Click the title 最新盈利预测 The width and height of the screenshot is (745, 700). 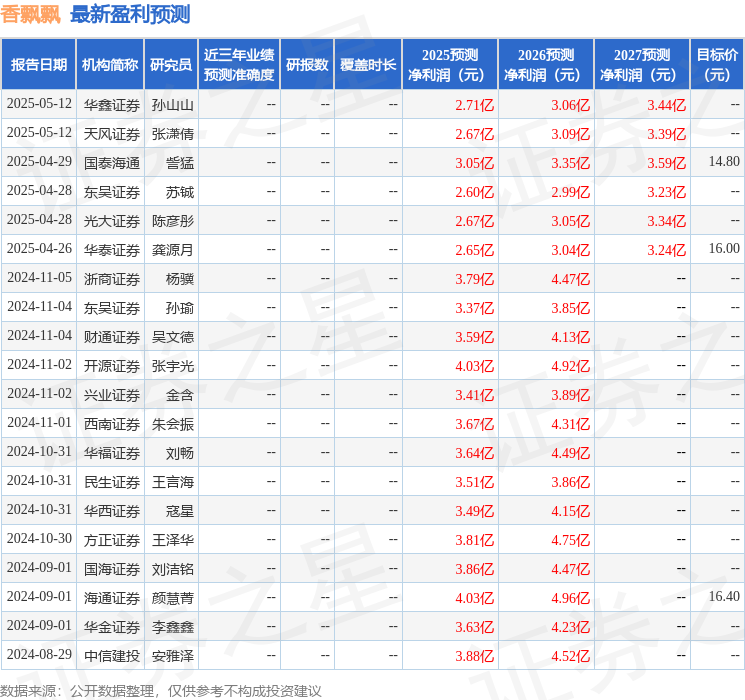(x=130, y=14)
